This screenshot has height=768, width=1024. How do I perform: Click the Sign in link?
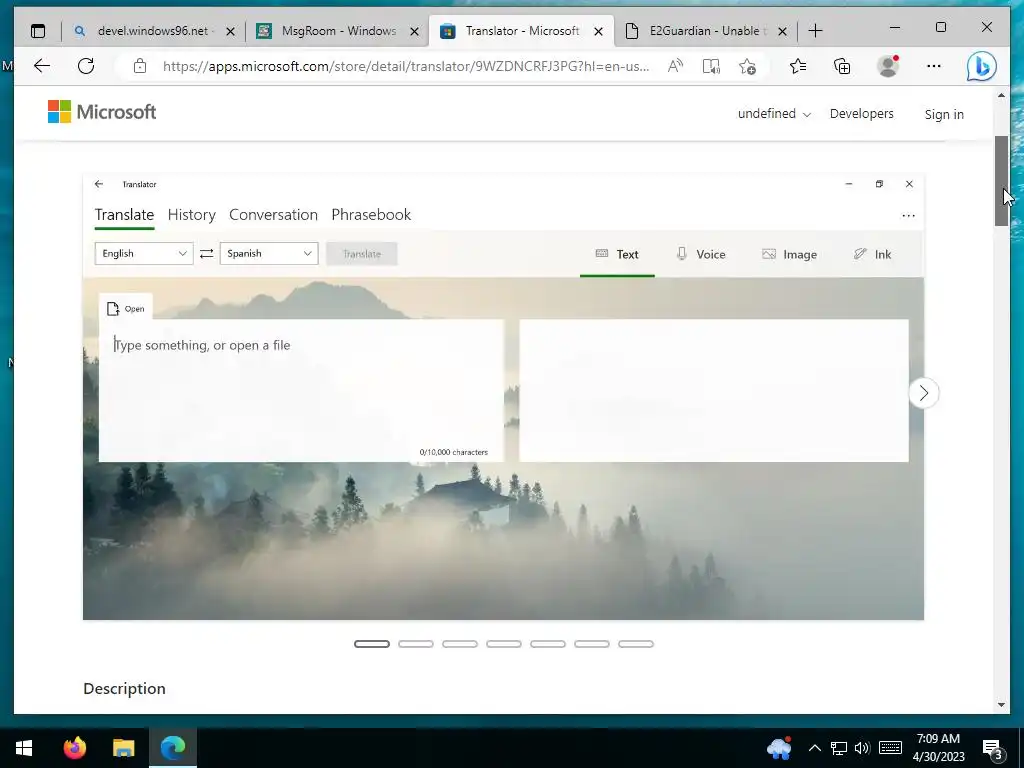point(944,114)
